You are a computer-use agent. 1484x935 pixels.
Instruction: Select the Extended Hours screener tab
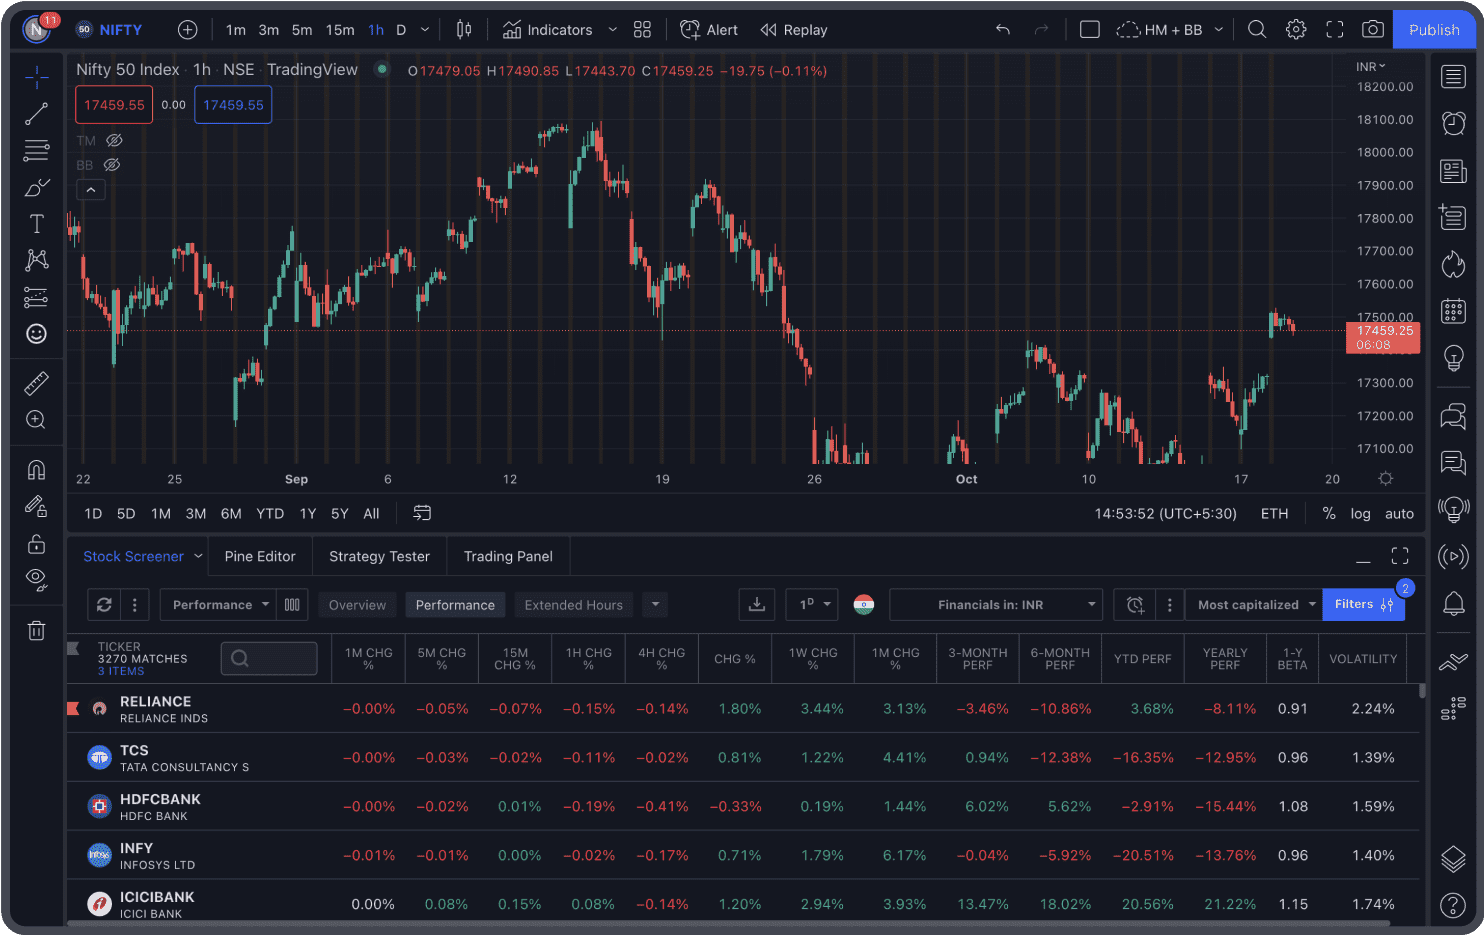573,605
